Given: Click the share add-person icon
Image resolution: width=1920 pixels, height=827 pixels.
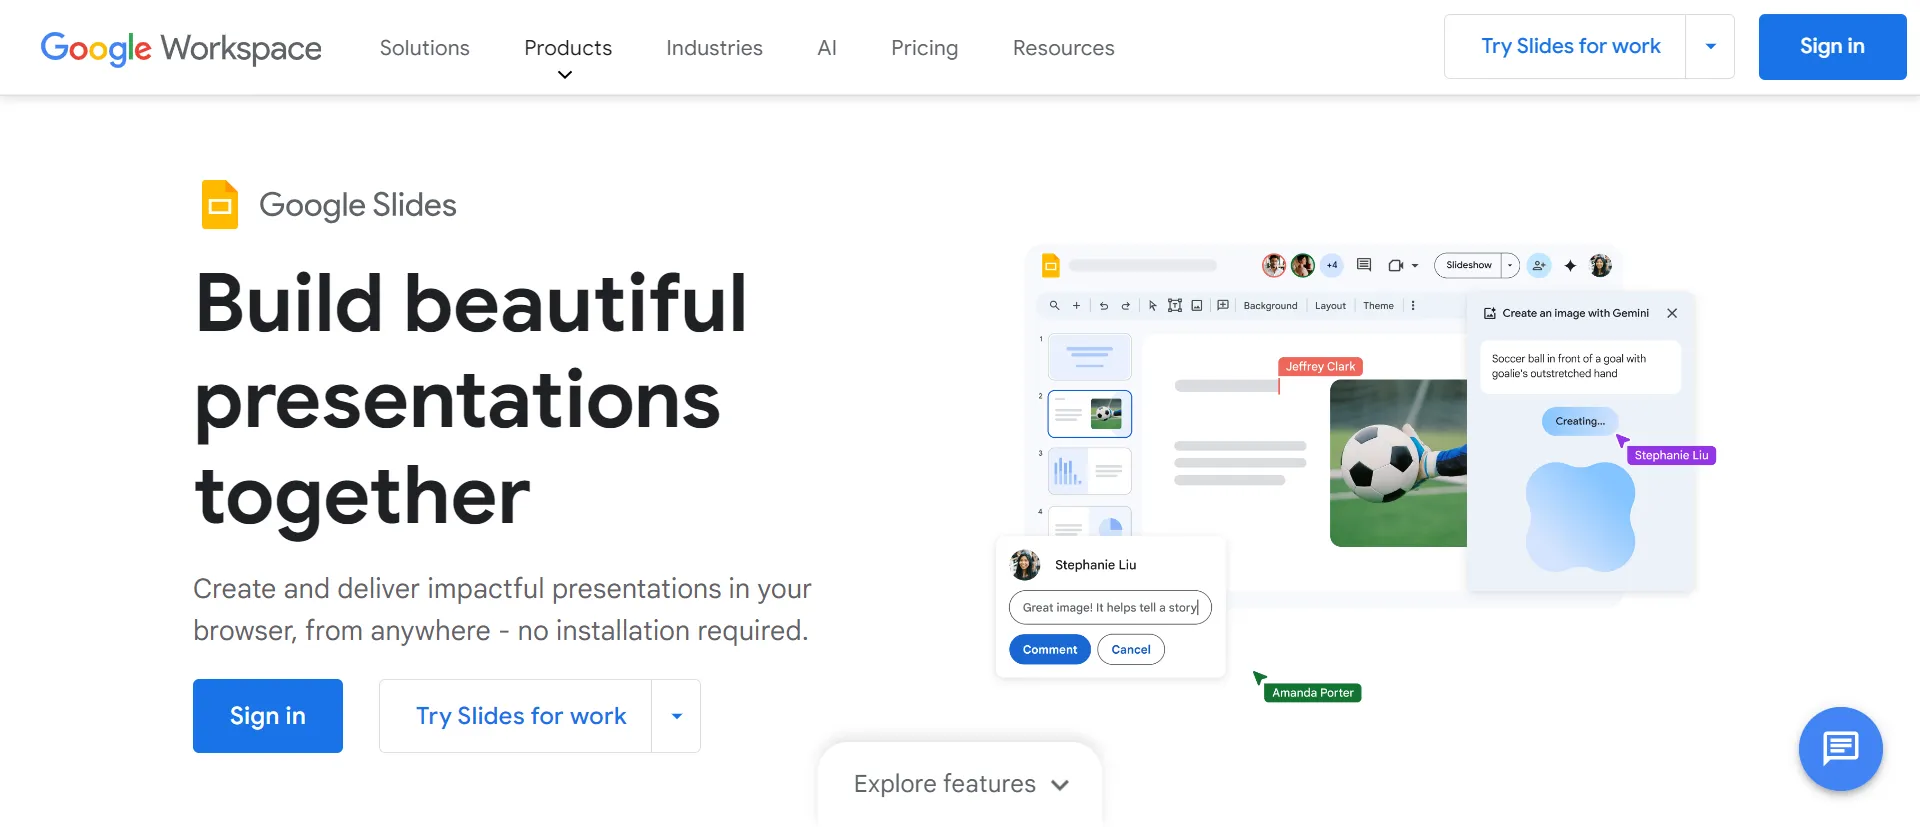Looking at the screenshot, I should (1539, 265).
